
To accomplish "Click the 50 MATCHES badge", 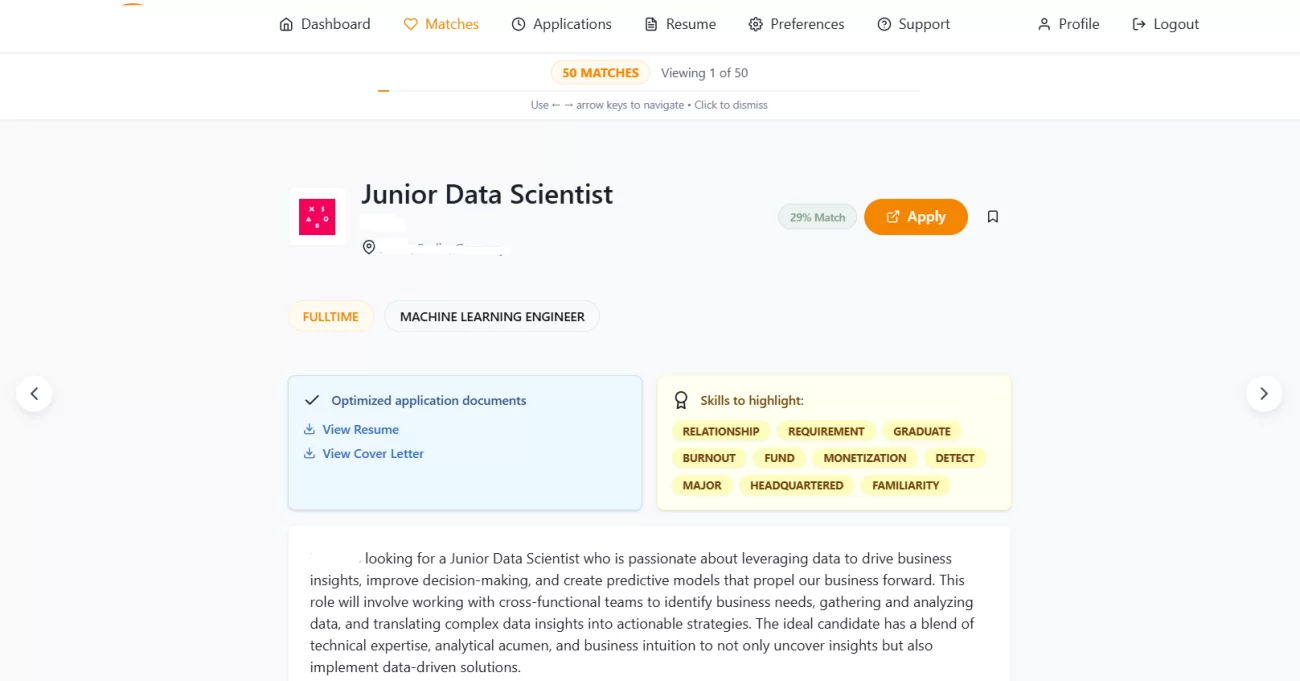I will (600, 73).
